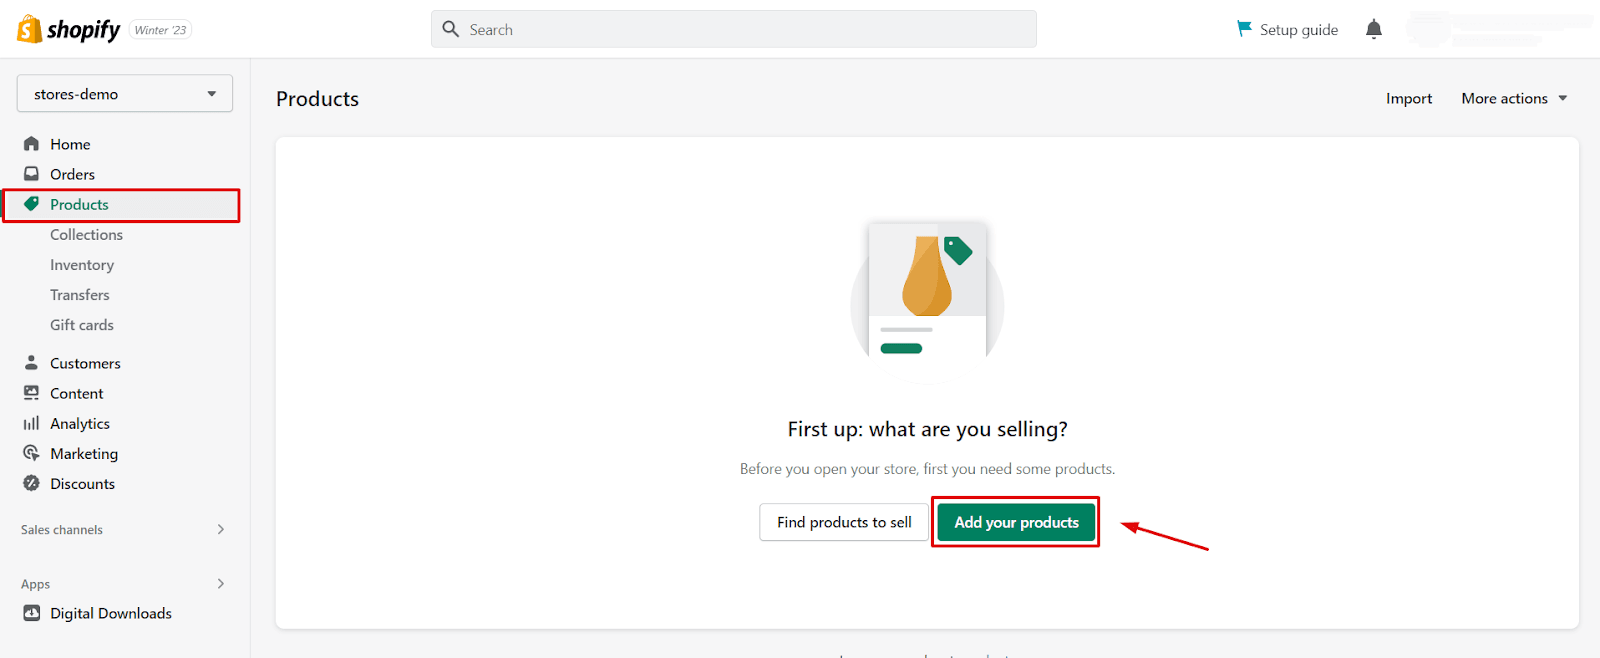Select Gift cards in the sidebar
1600x658 pixels.
(82, 325)
